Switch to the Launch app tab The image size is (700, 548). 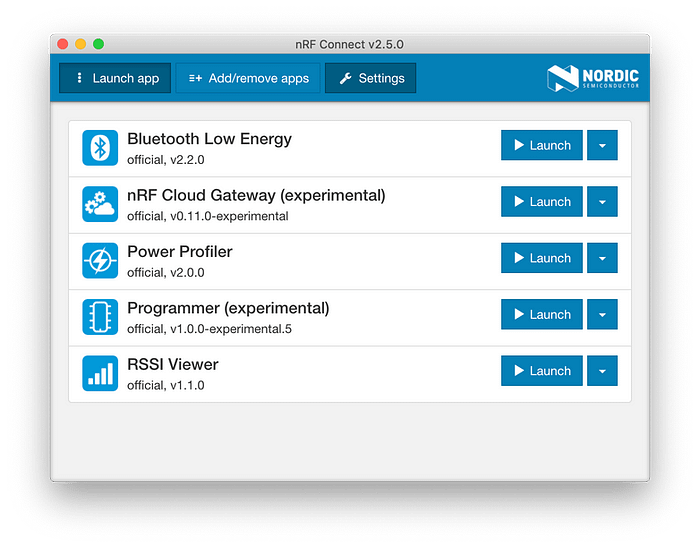tap(115, 78)
